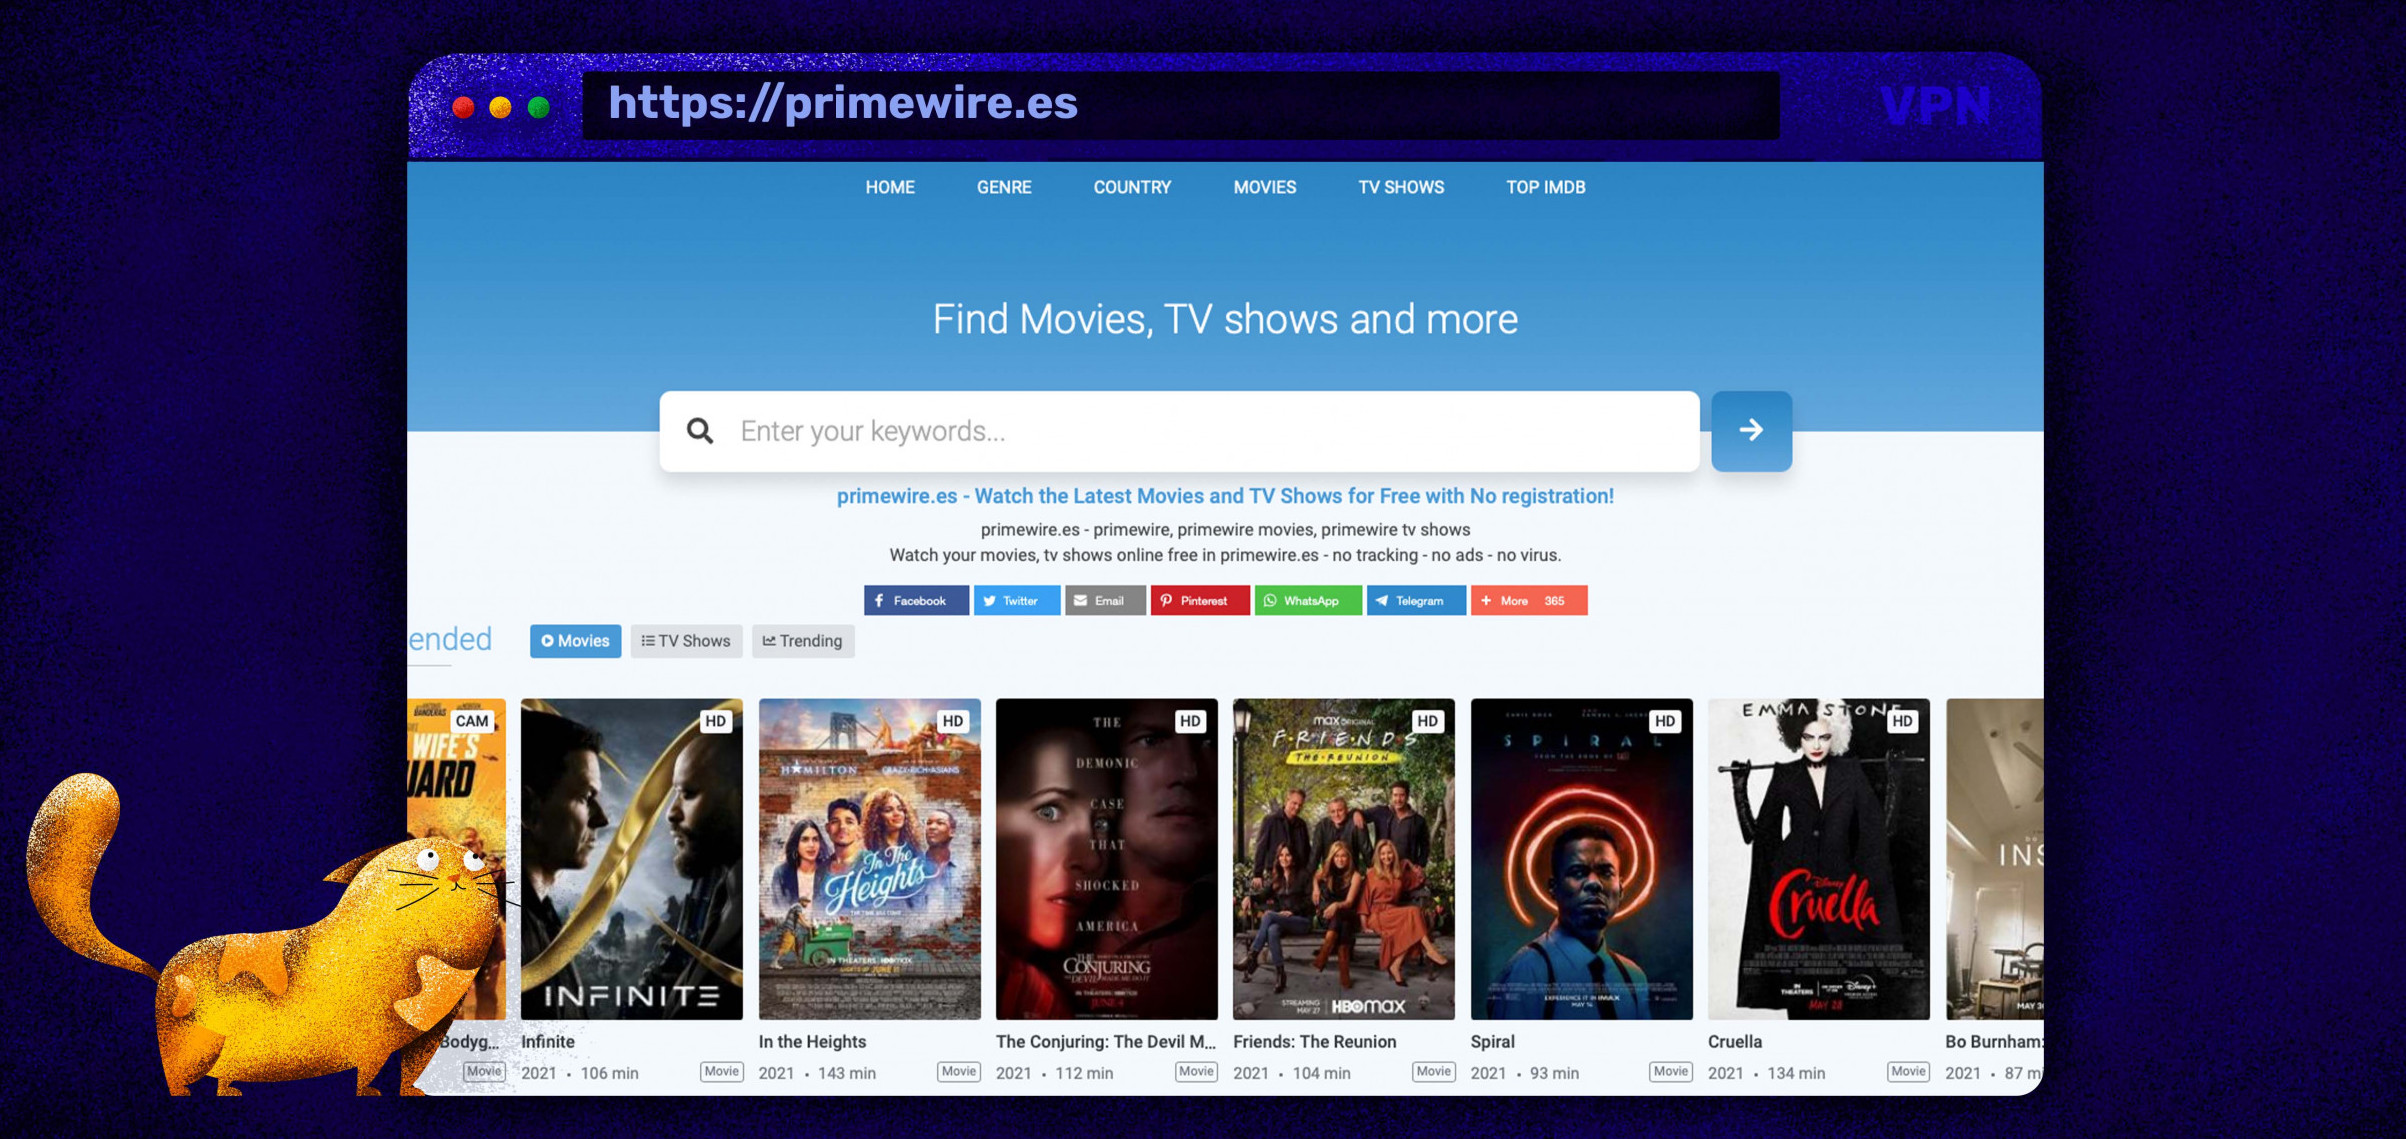
Task: Click the Movie tag under Spiral
Action: 1671,1071
